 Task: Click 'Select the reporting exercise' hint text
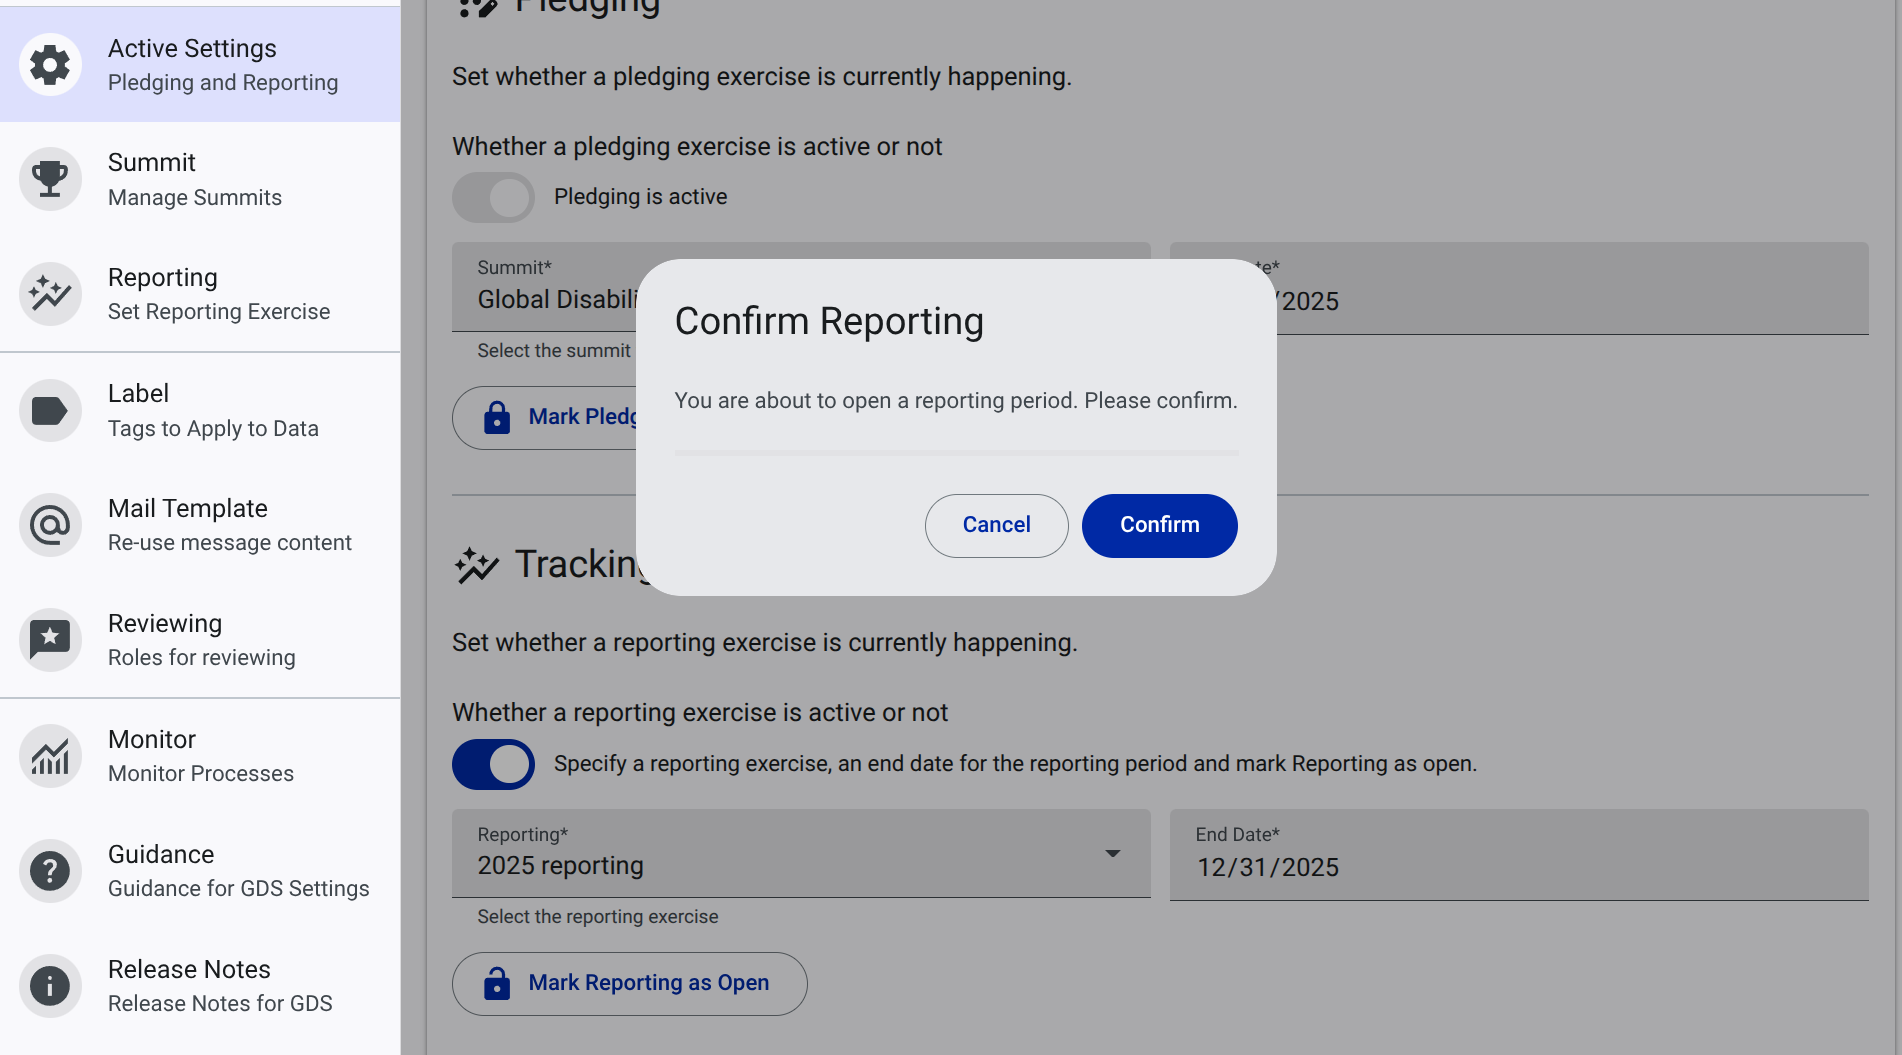(598, 917)
